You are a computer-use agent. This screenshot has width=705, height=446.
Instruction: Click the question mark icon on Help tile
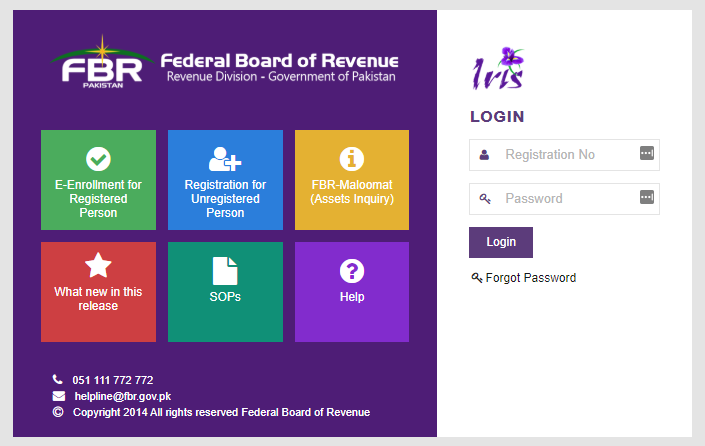(x=351, y=270)
